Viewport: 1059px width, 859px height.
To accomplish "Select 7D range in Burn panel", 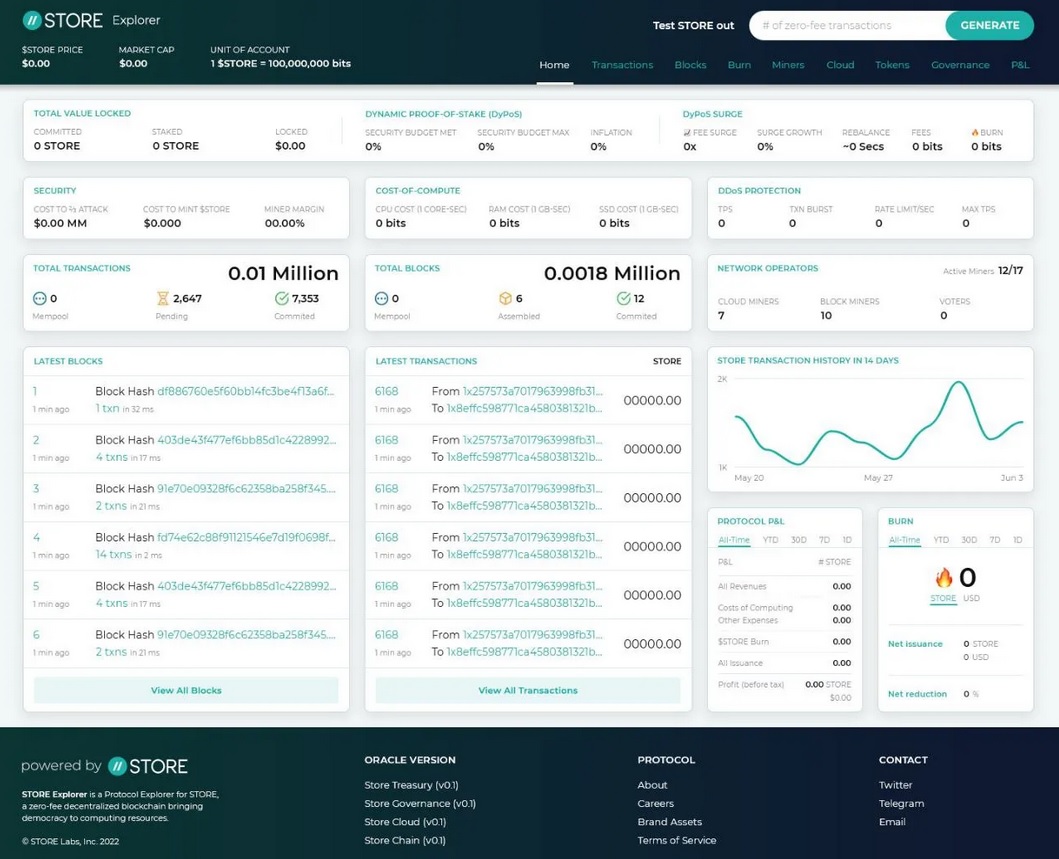I will 995,540.
